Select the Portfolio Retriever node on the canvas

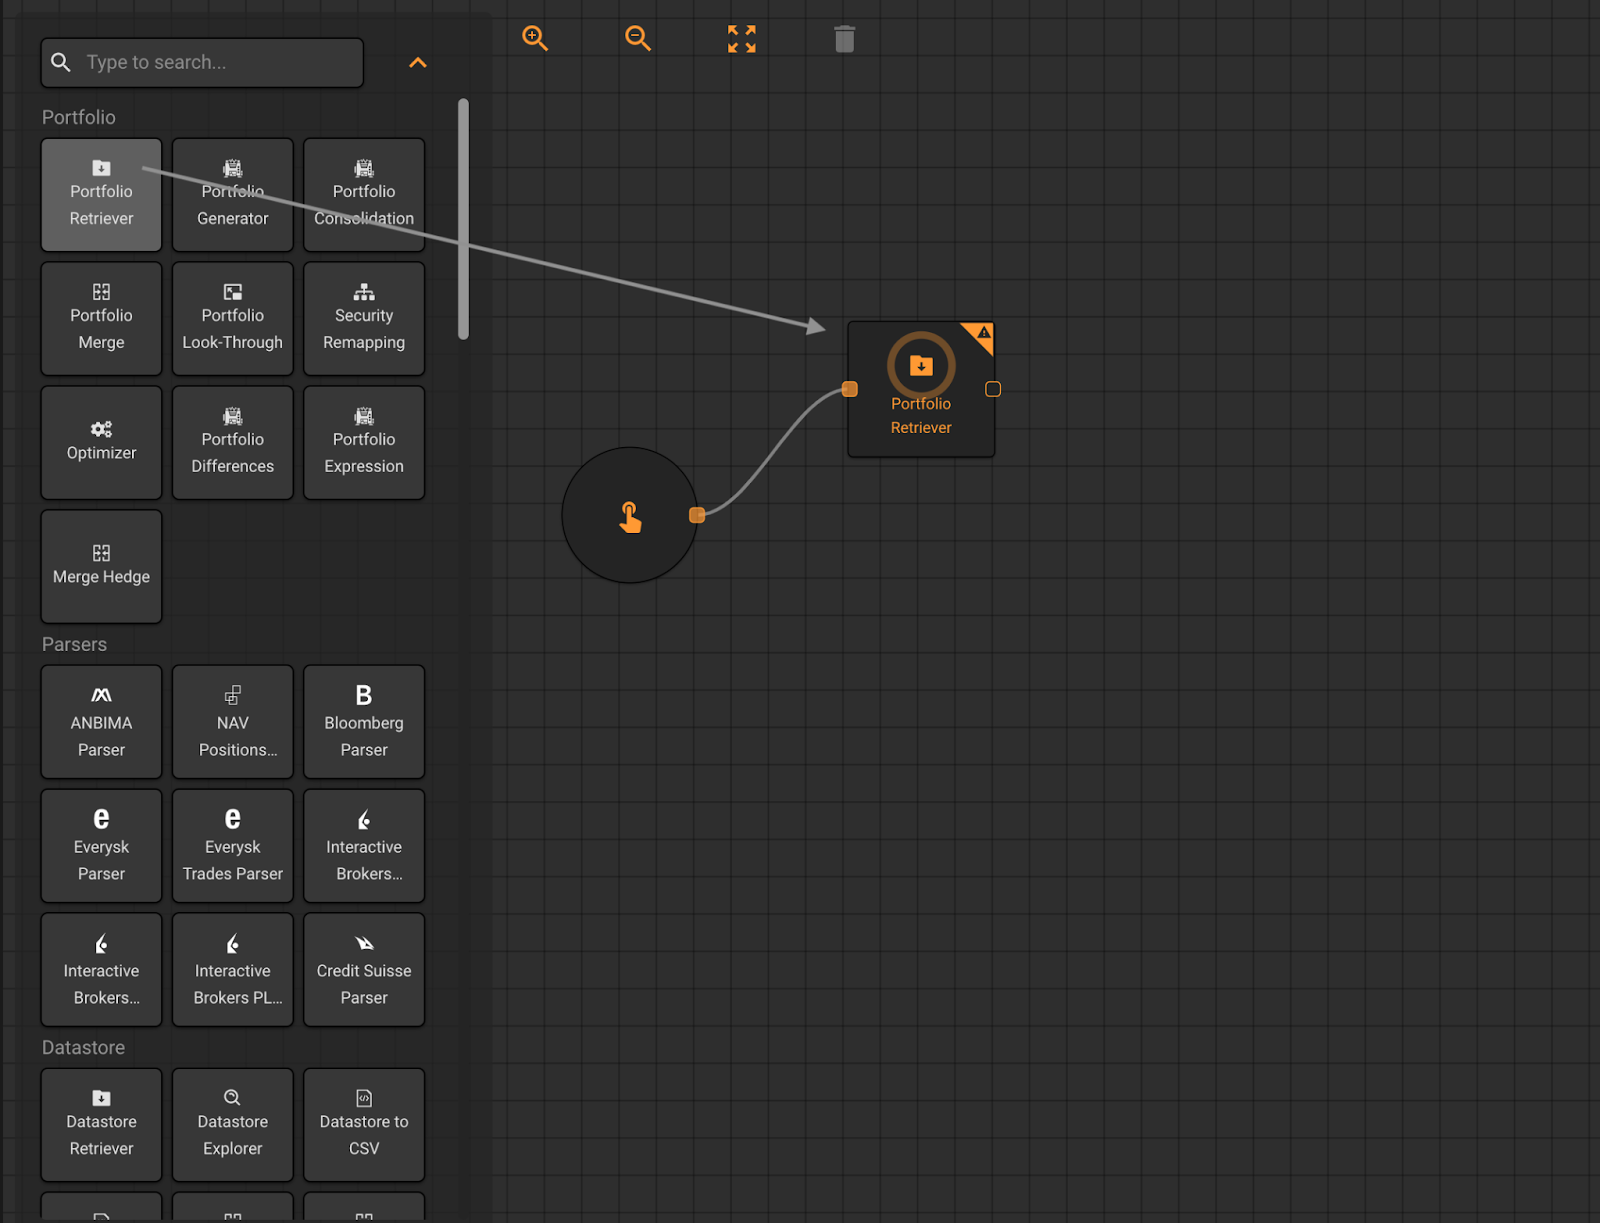tap(921, 389)
